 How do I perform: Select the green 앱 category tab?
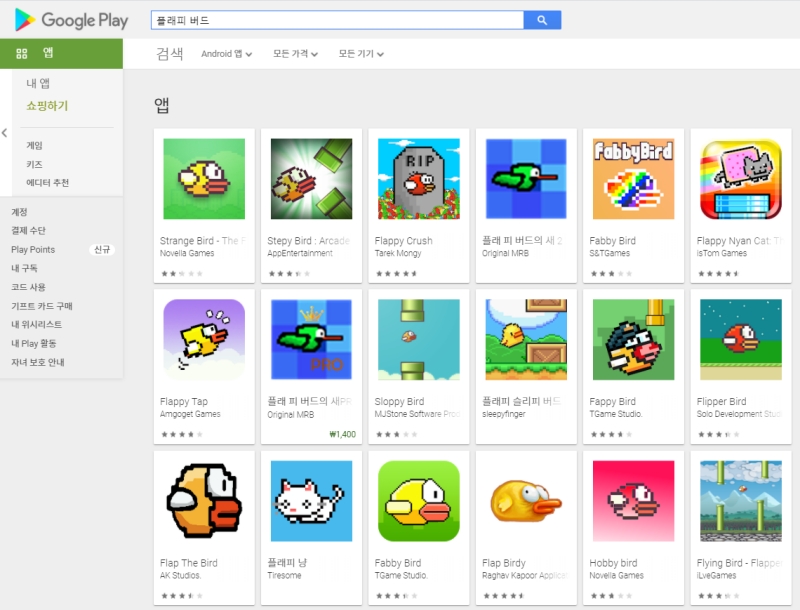[x=61, y=53]
